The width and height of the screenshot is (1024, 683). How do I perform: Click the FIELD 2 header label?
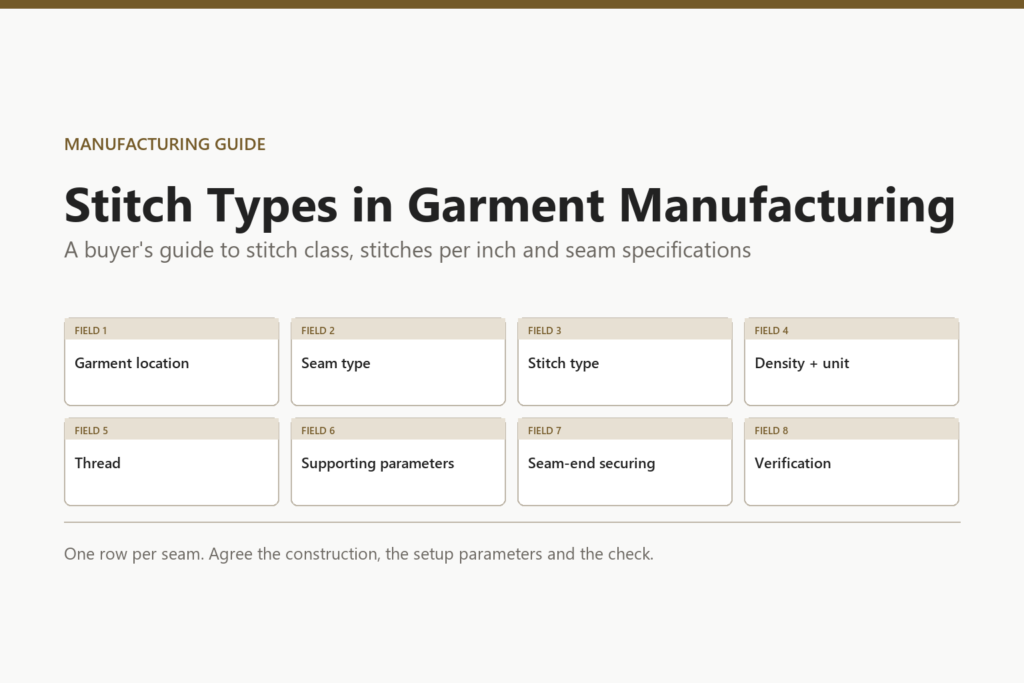tap(318, 330)
